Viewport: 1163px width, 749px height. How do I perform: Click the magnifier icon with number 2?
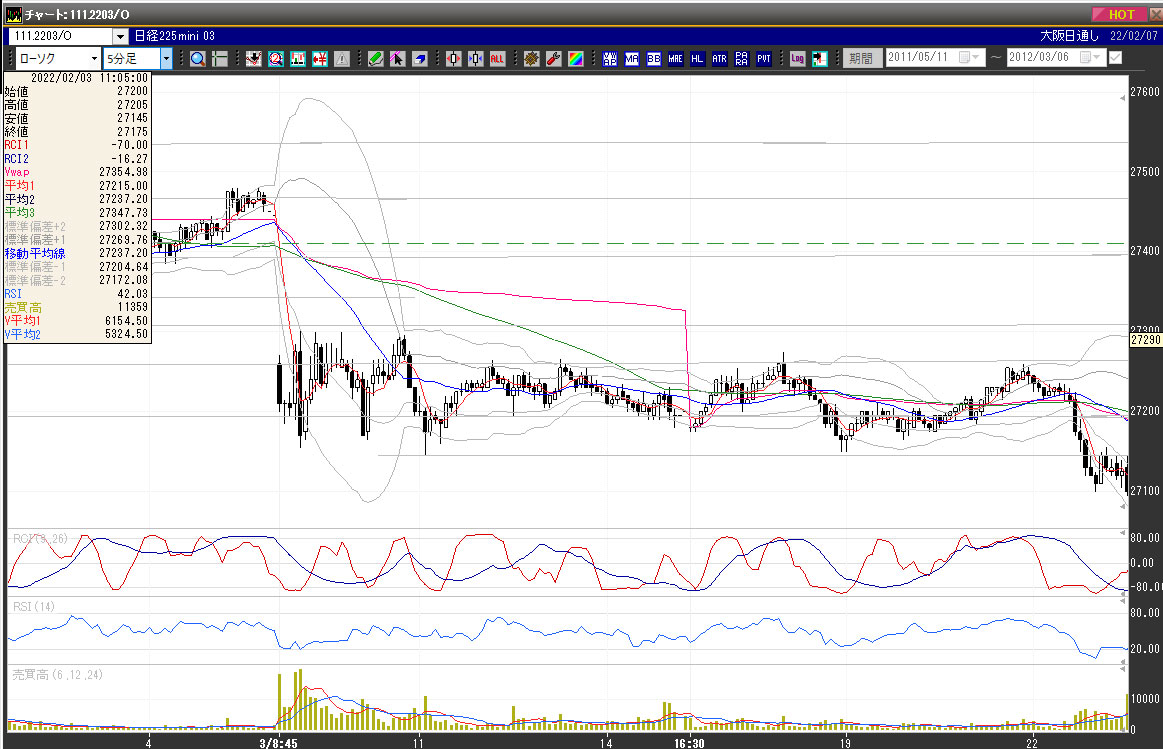tap(276, 59)
